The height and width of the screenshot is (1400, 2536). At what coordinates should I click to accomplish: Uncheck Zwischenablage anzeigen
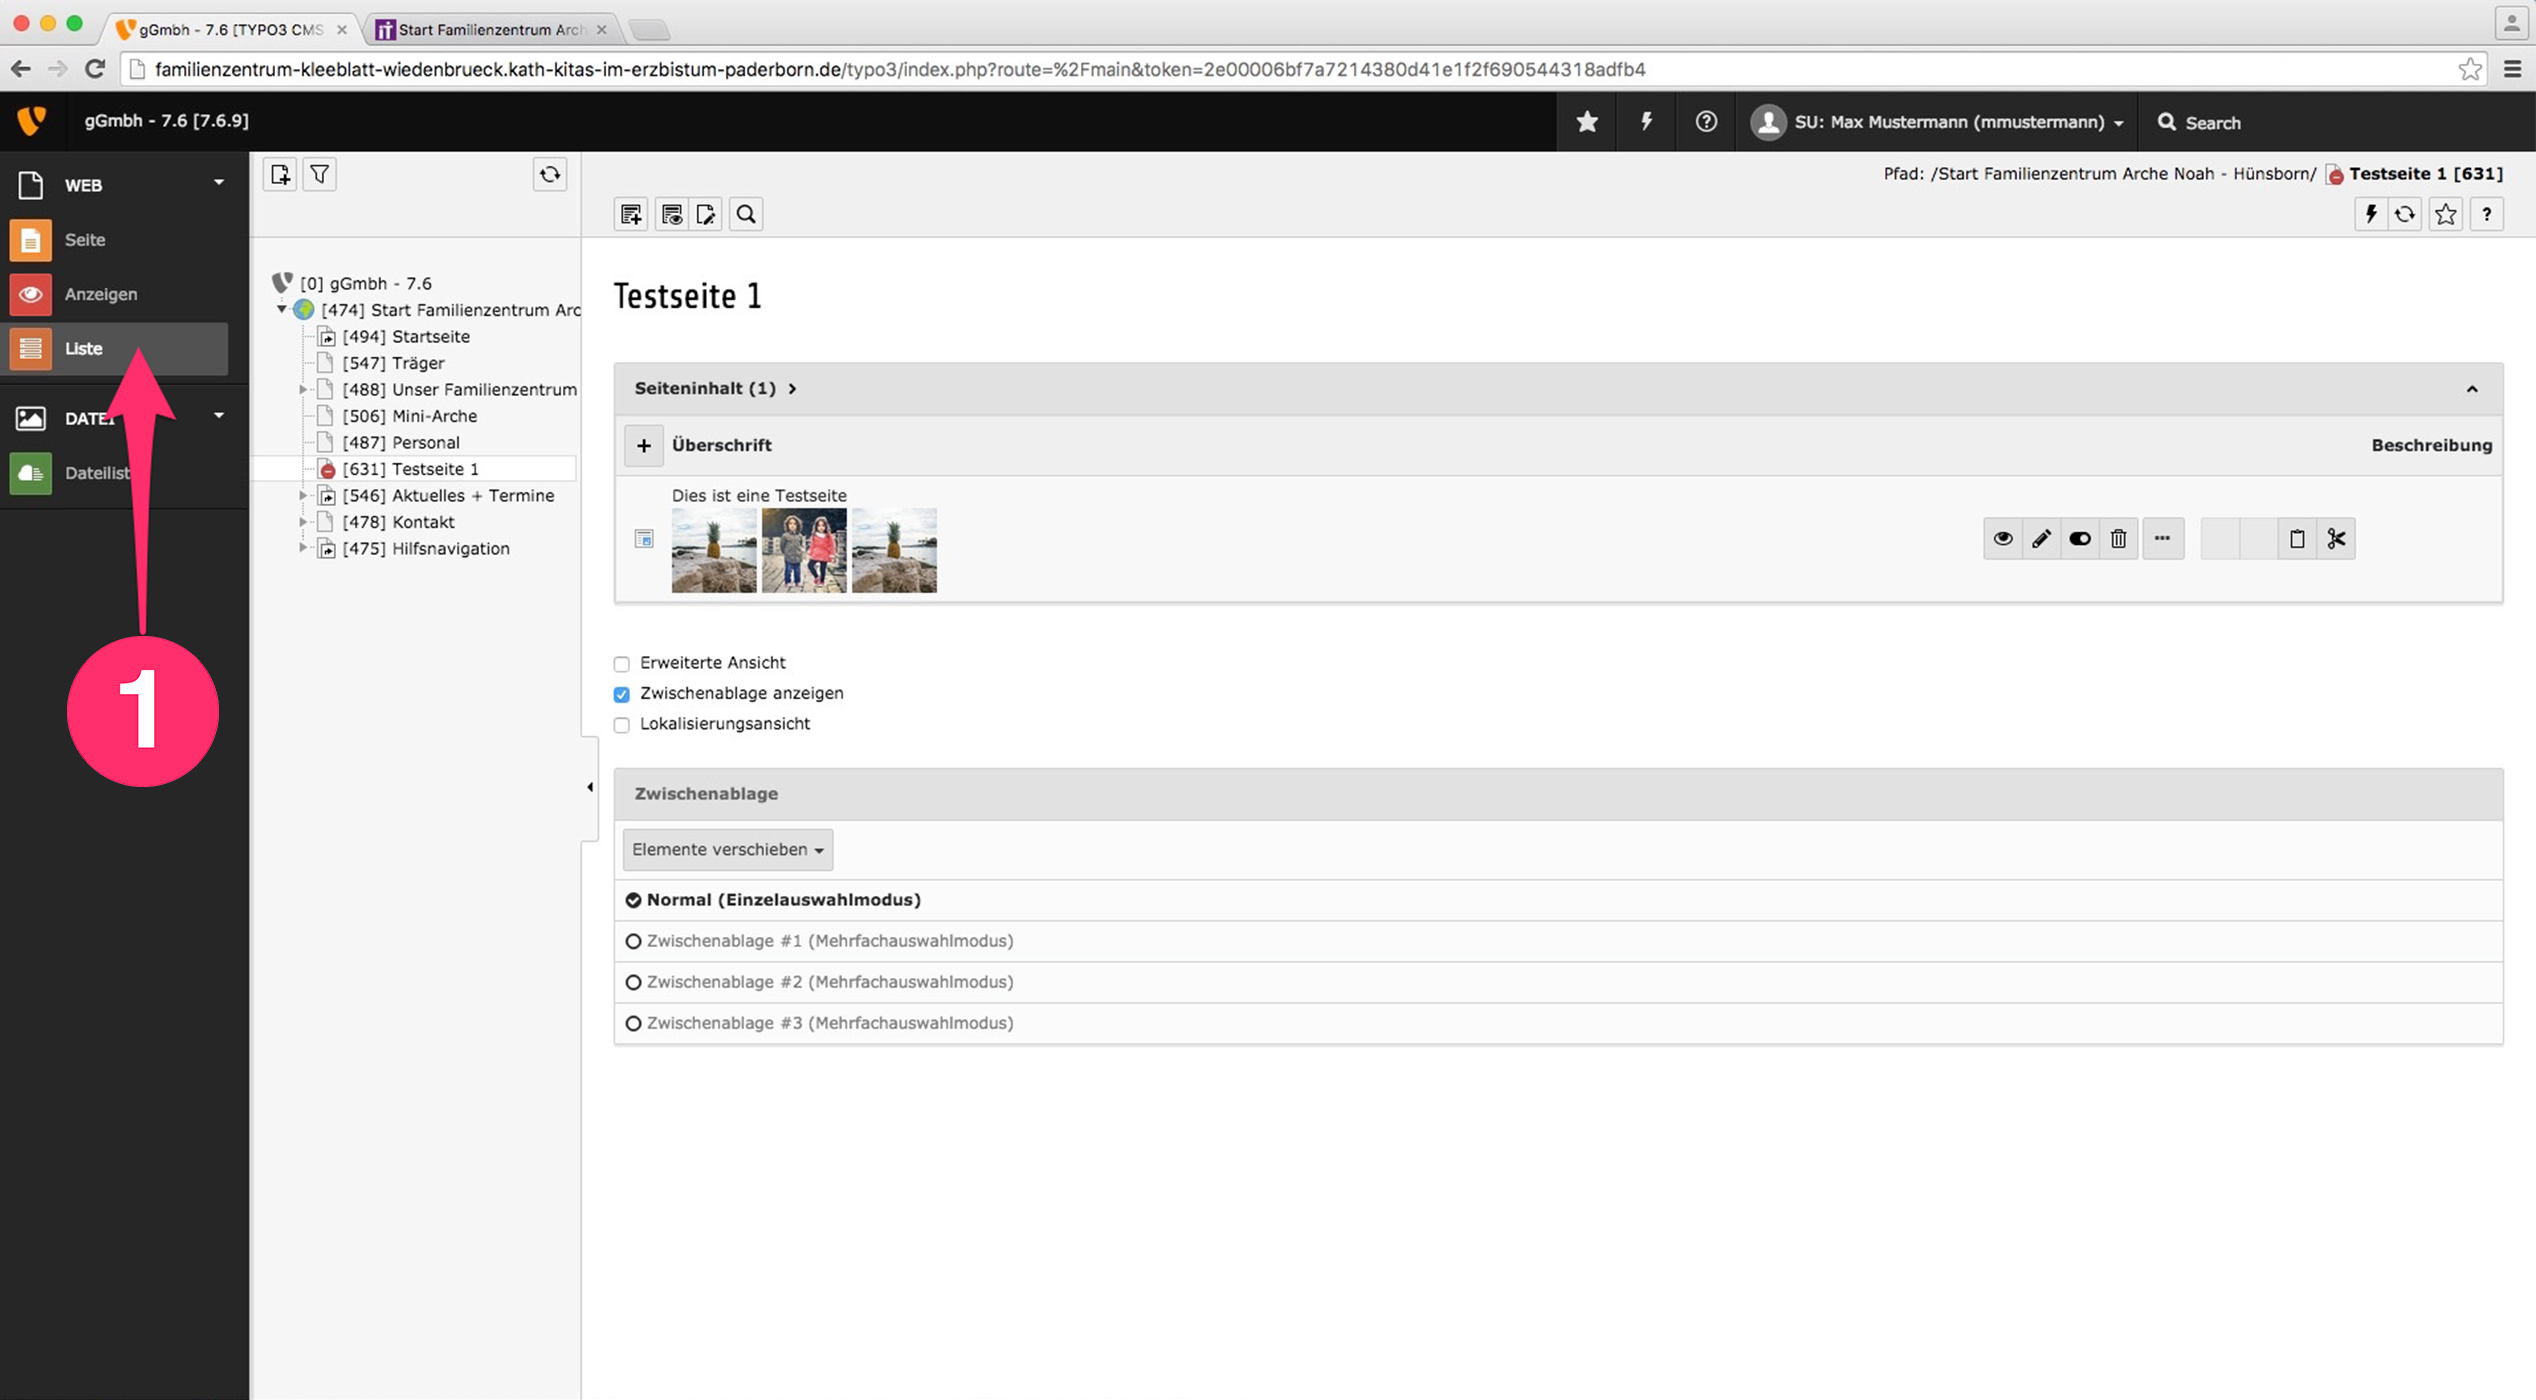[x=622, y=694]
